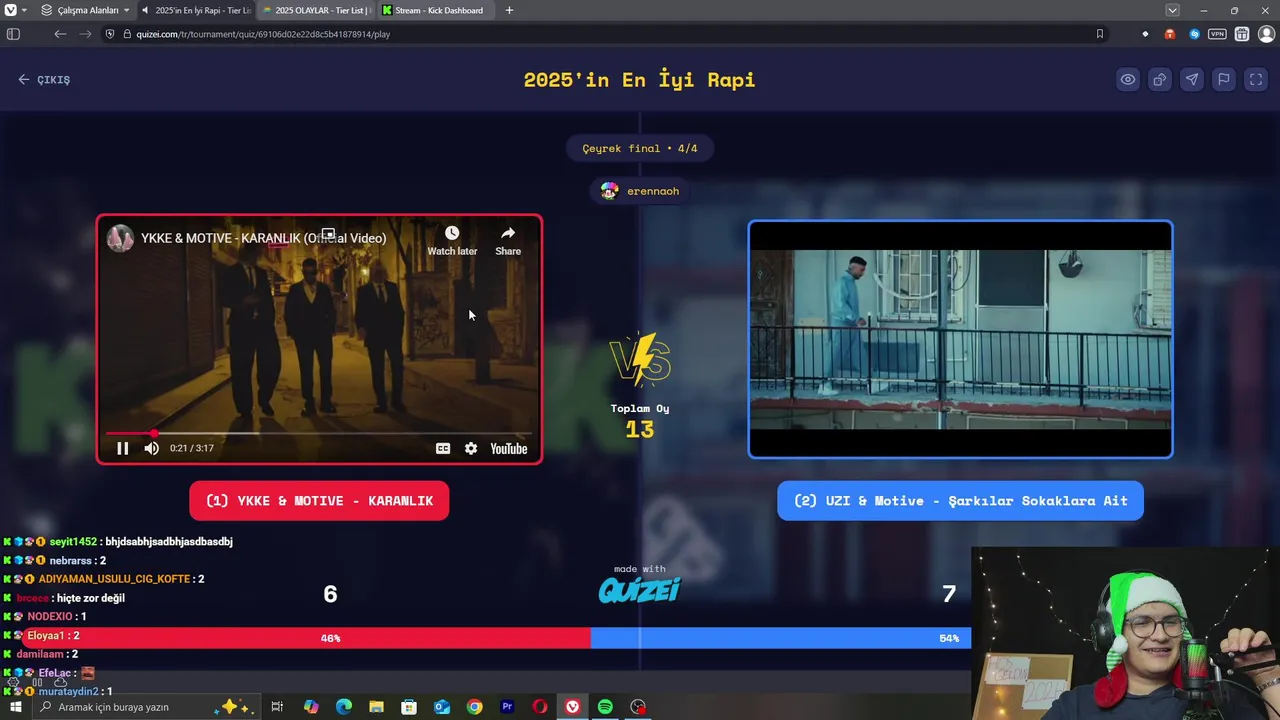This screenshot has width=1280, height=720.
Task: Click the gift box toolbar icon
Action: tap(1241, 34)
